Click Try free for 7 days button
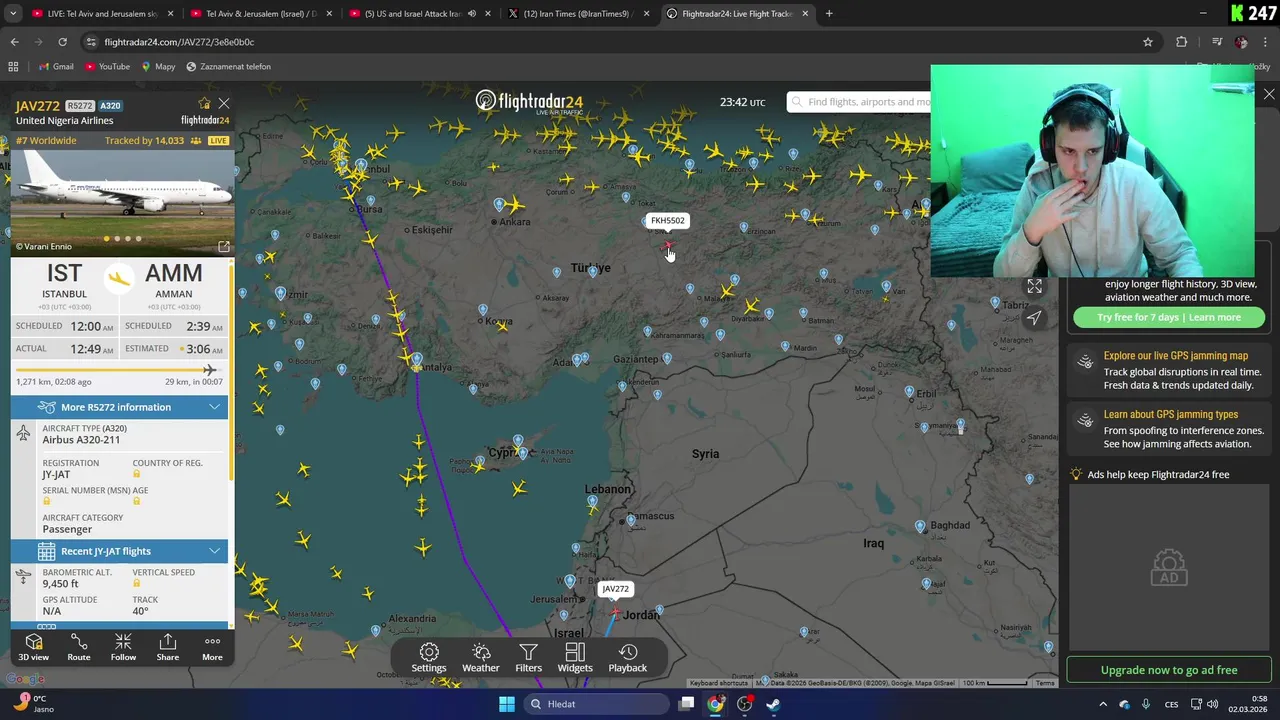Image resolution: width=1280 pixels, height=720 pixels. (x=1169, y=317)
